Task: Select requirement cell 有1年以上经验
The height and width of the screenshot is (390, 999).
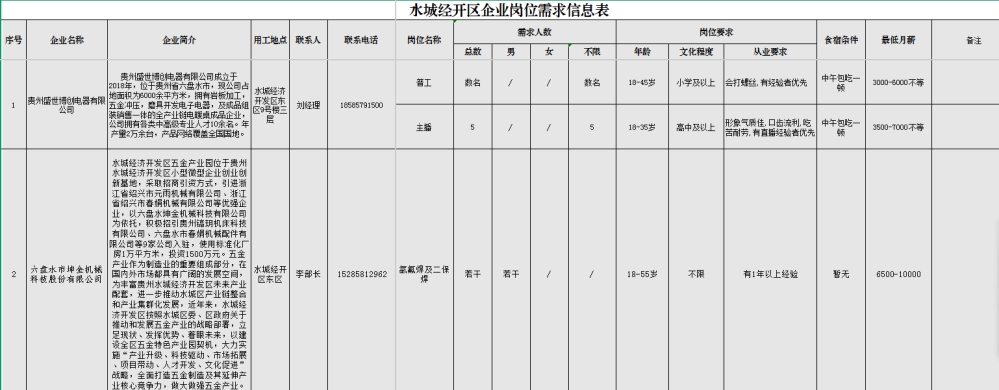Action: (x=770, y=274)
